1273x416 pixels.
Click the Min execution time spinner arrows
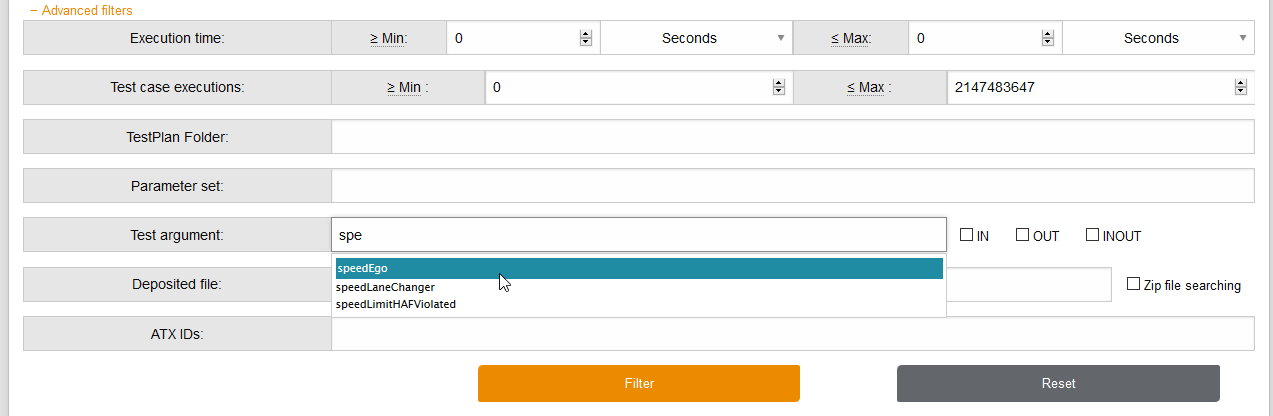586,38
